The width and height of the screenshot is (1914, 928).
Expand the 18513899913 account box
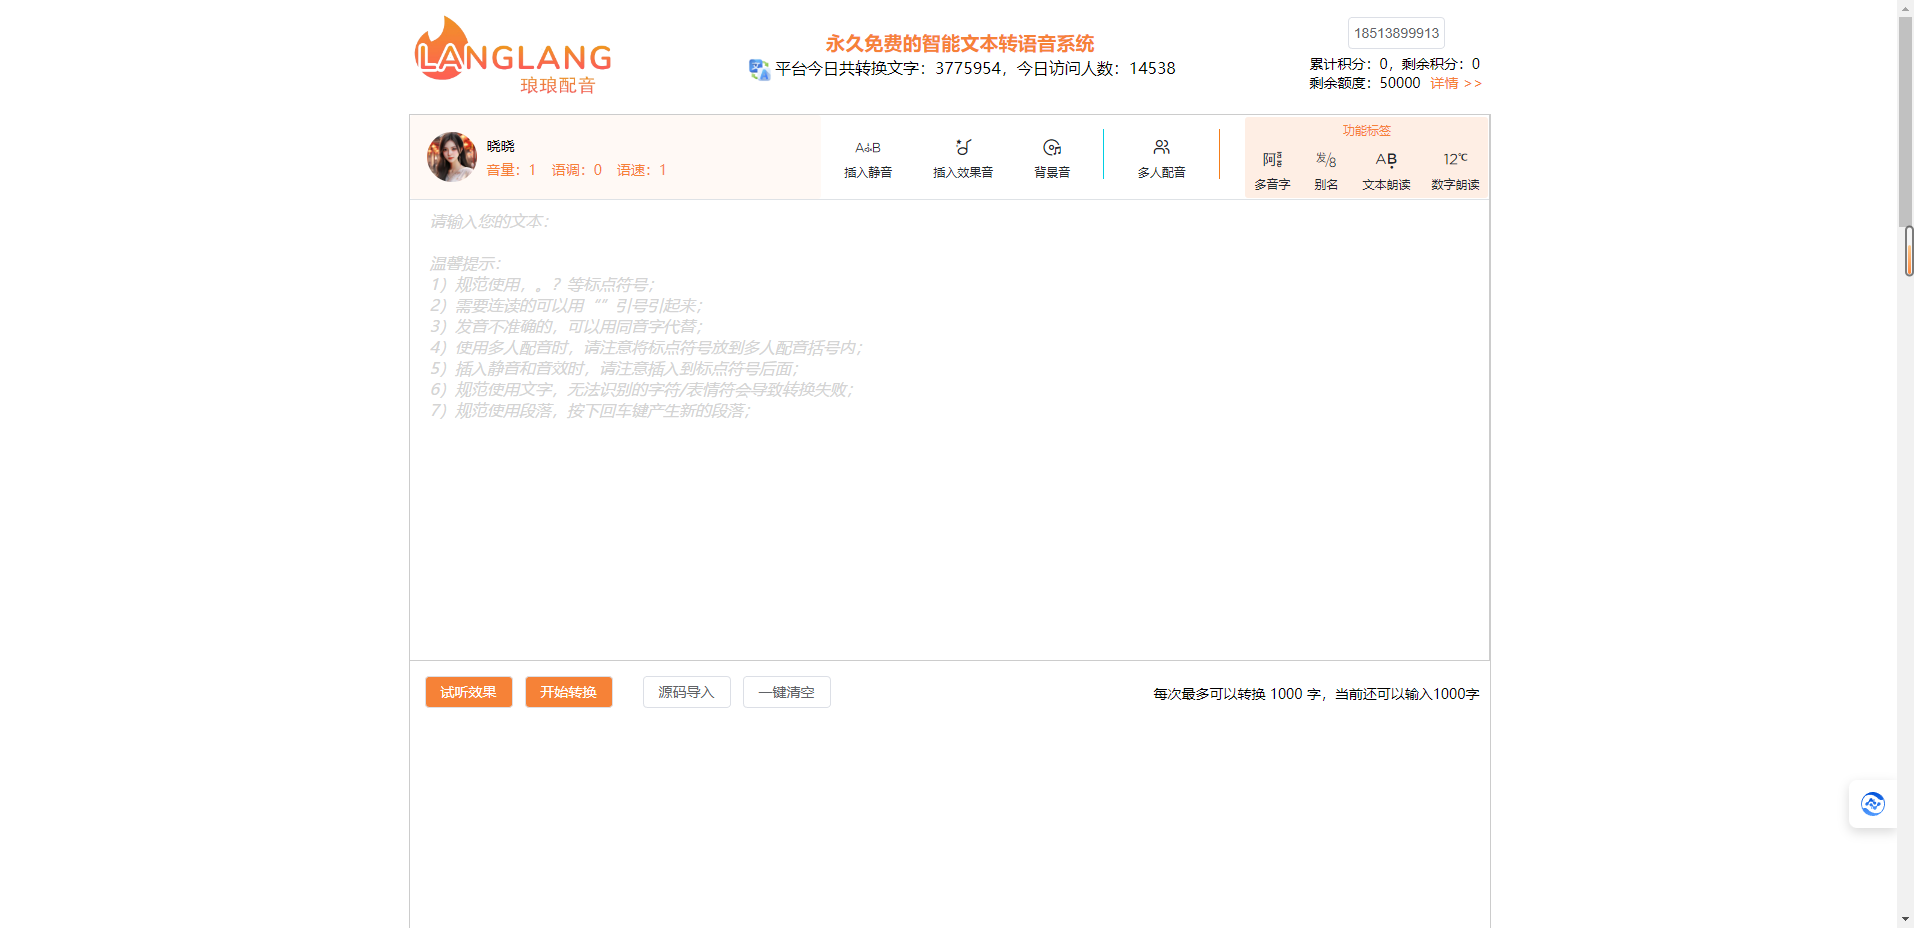tap(1396, 33)
